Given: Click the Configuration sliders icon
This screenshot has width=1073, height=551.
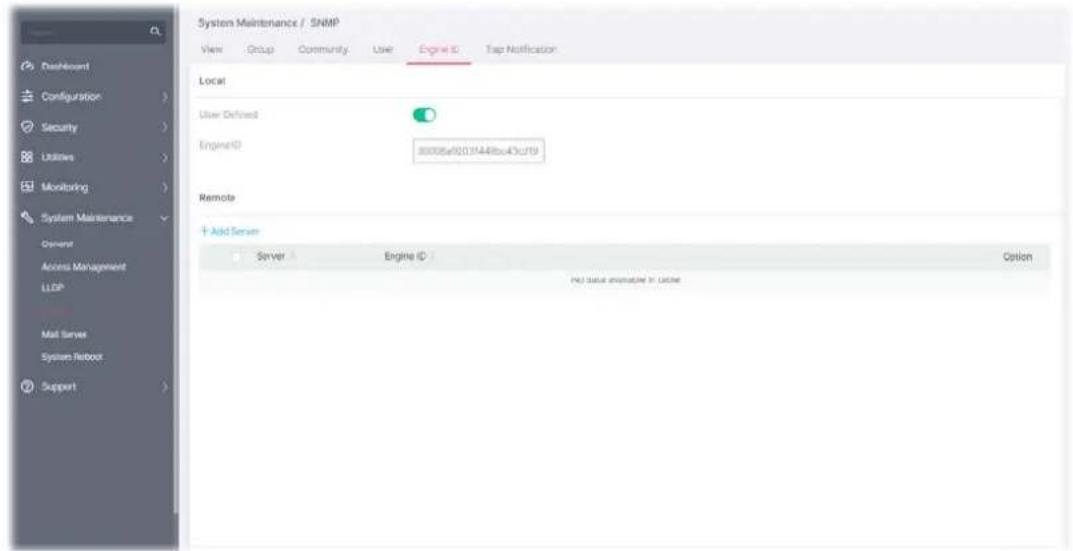Looking at the screenshot, I should (28, 97).
